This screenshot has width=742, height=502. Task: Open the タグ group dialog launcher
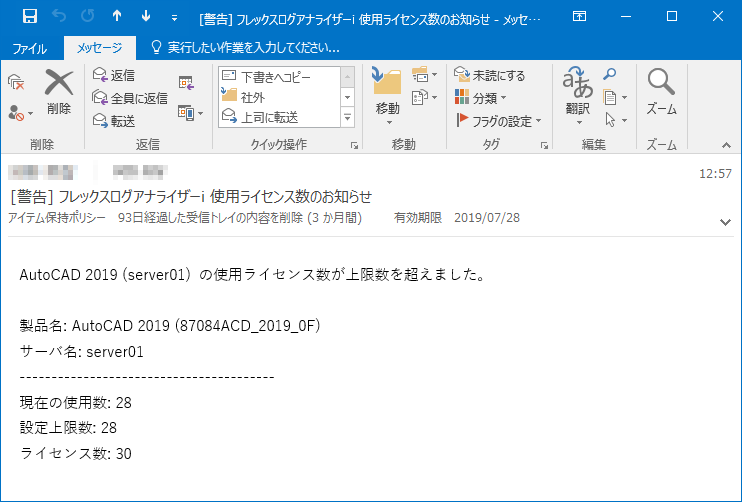click(x=545, y=146)
